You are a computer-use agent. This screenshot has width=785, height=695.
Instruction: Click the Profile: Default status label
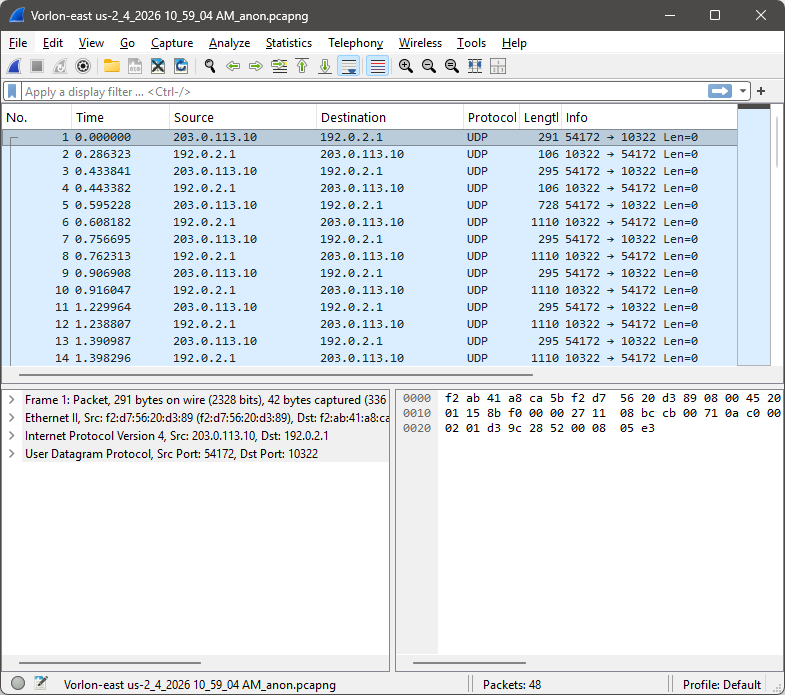pos(721,685)
